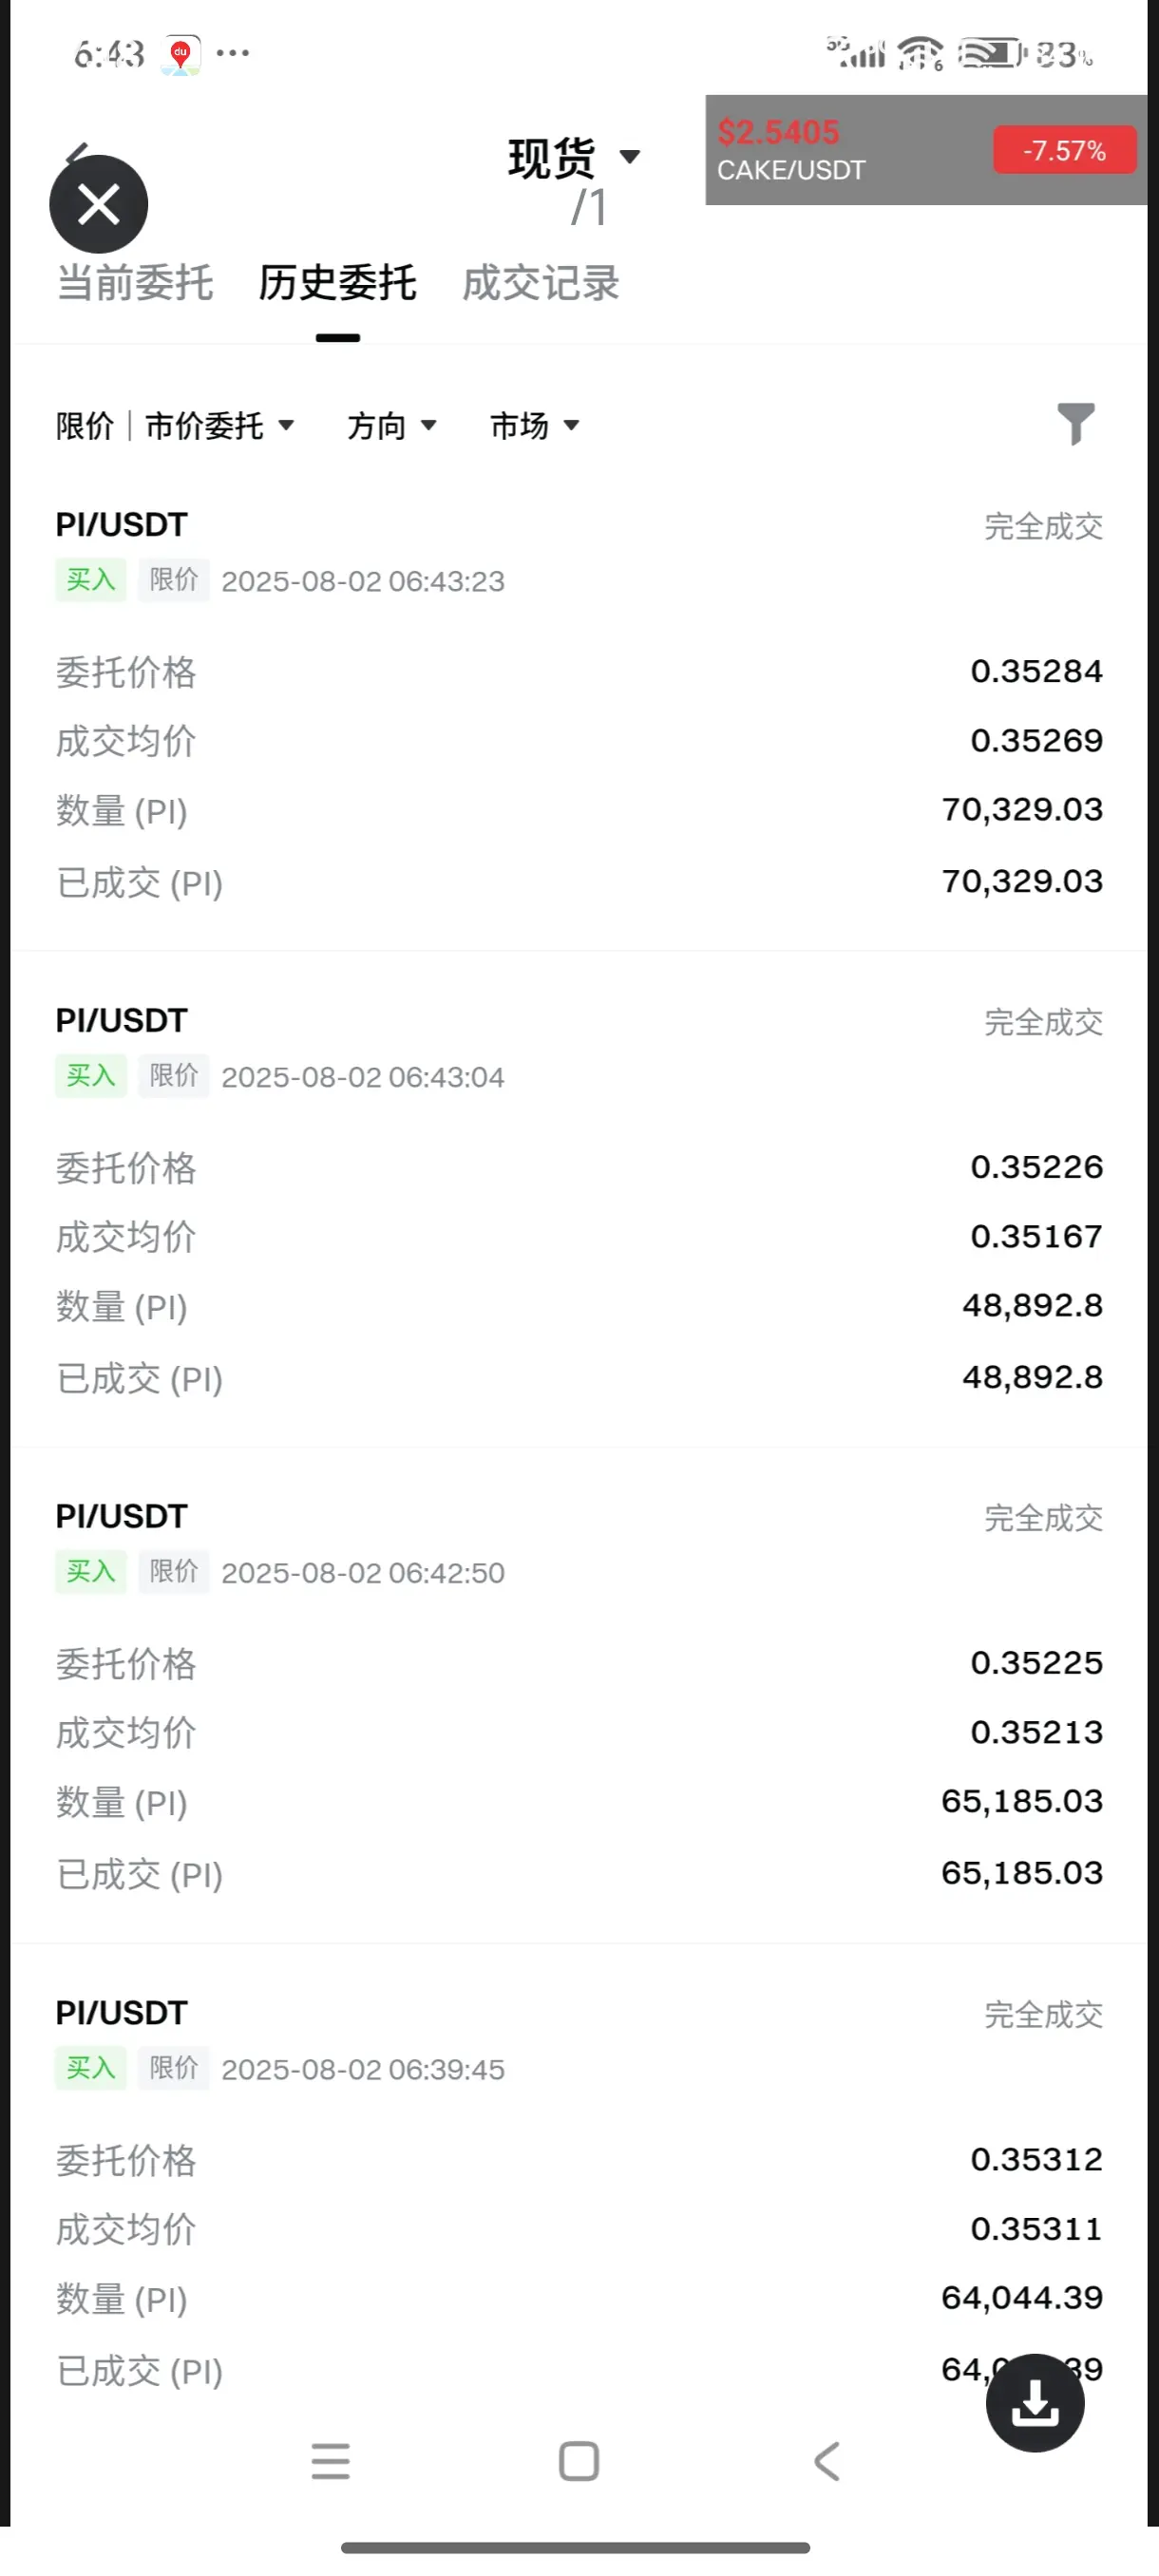This screenshot has height=2576, width=1159.
Task: Select the 历史委托 tab
Action: point(338,283)
